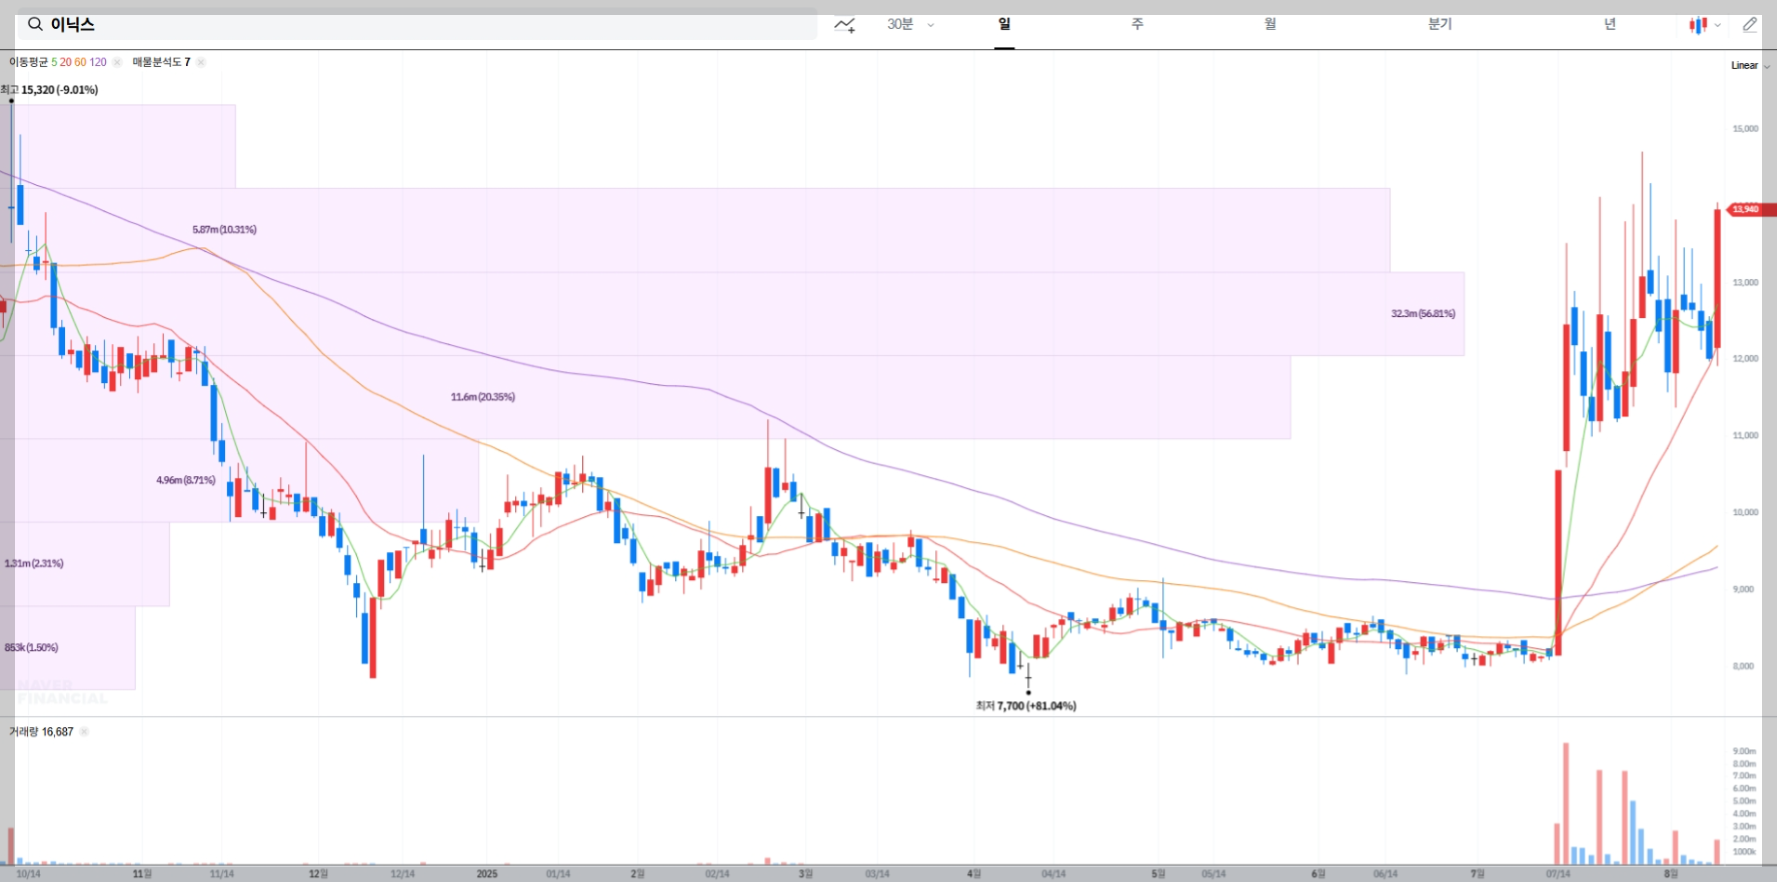1777x882 pixels.
Task: Click the 2025 date axis label
Action: (x=487, y=874)
